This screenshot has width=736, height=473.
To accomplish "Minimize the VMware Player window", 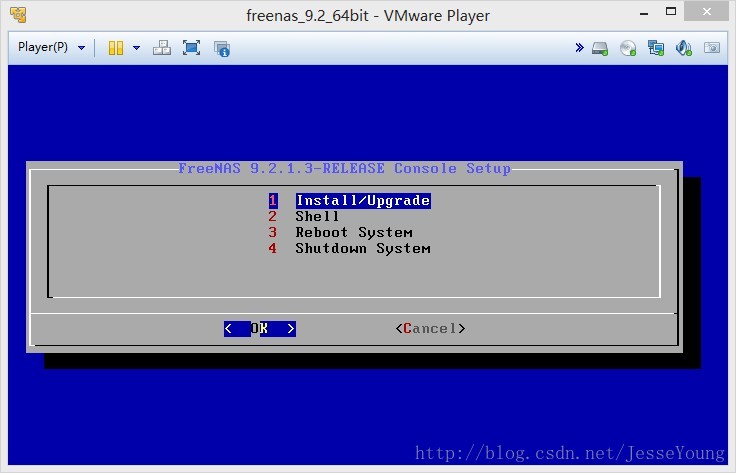I will (644, 12).
